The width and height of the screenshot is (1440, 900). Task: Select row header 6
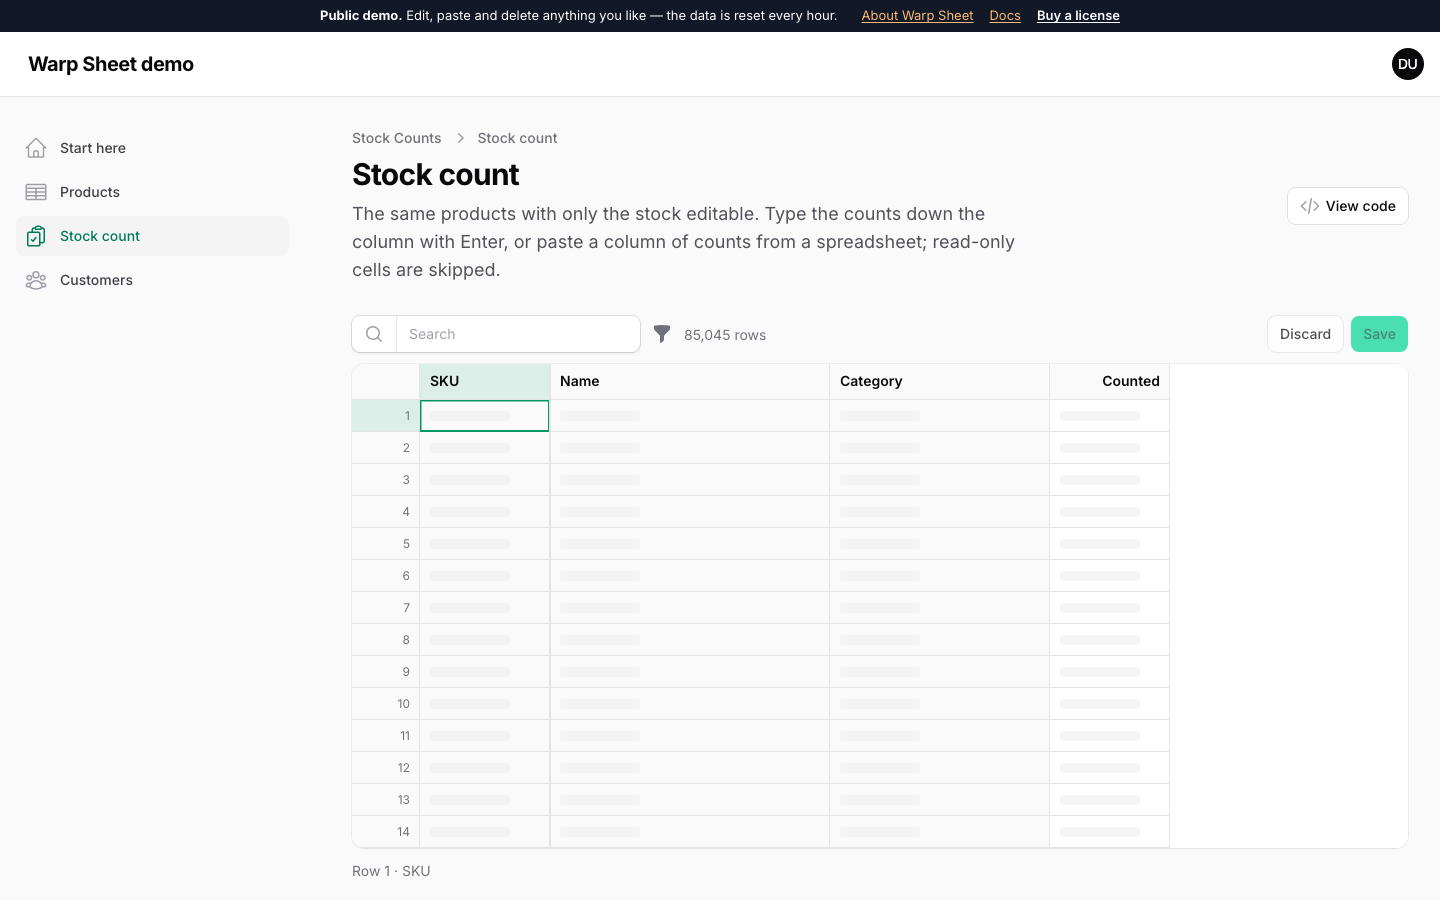coord(386,576)
